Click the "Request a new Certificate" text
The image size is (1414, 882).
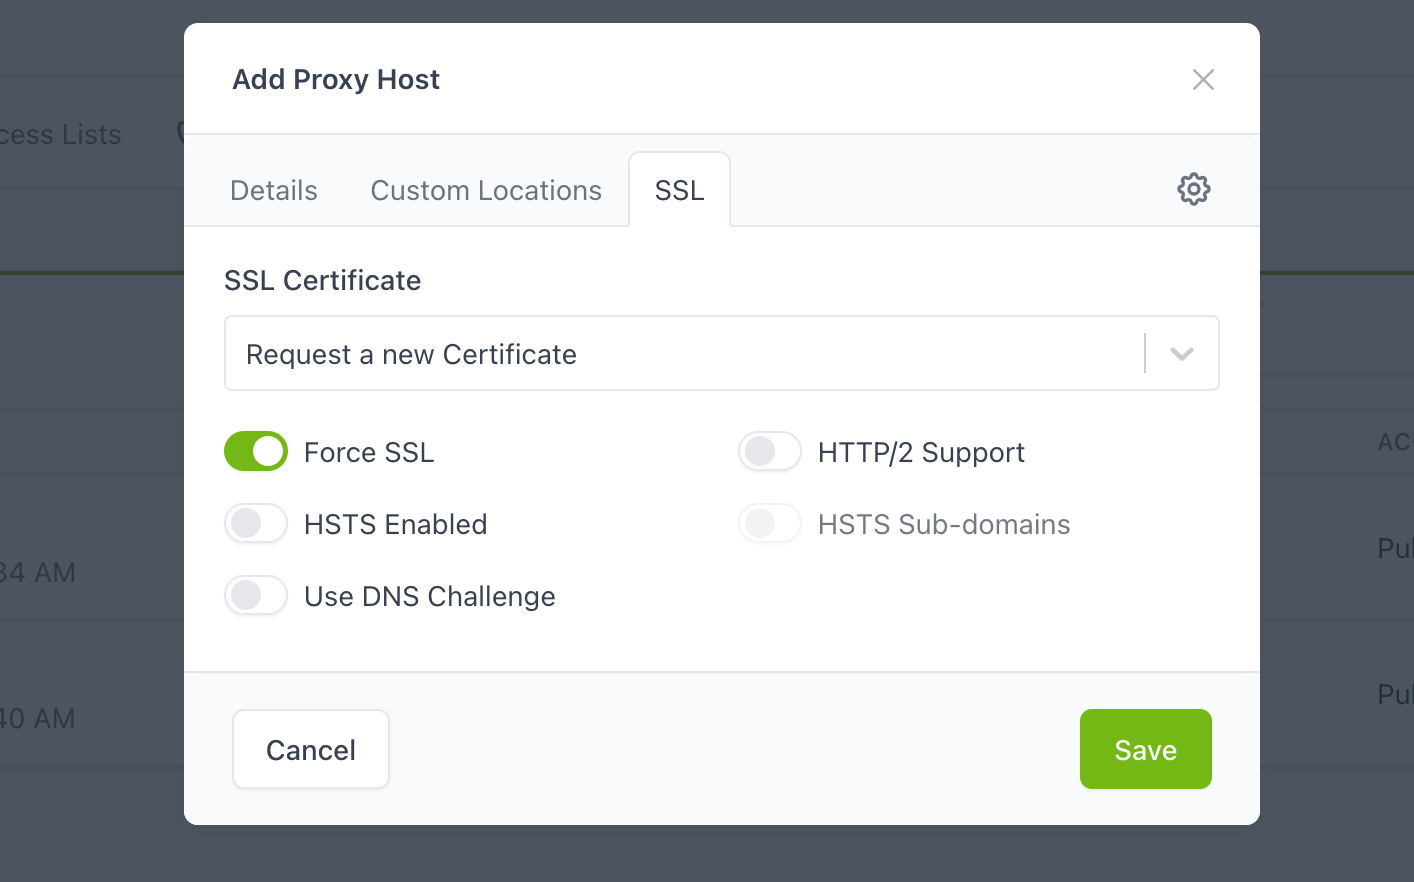(411, 355)
